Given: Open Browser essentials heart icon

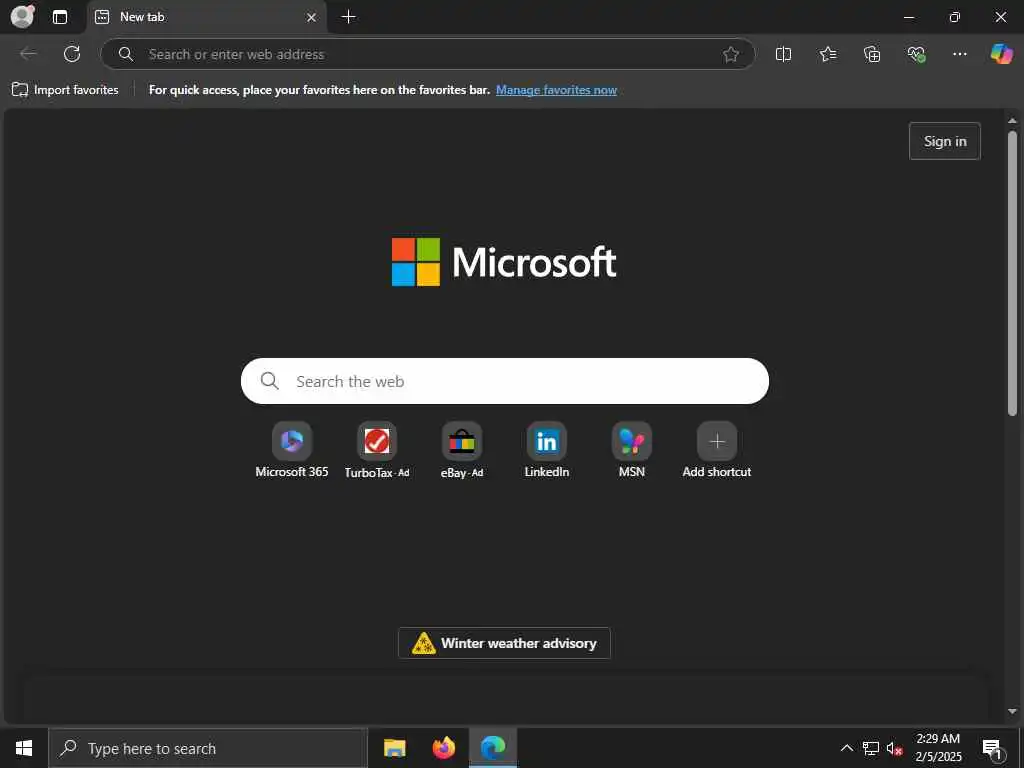Looking at the screenshot, I should [x=916, y=54].
